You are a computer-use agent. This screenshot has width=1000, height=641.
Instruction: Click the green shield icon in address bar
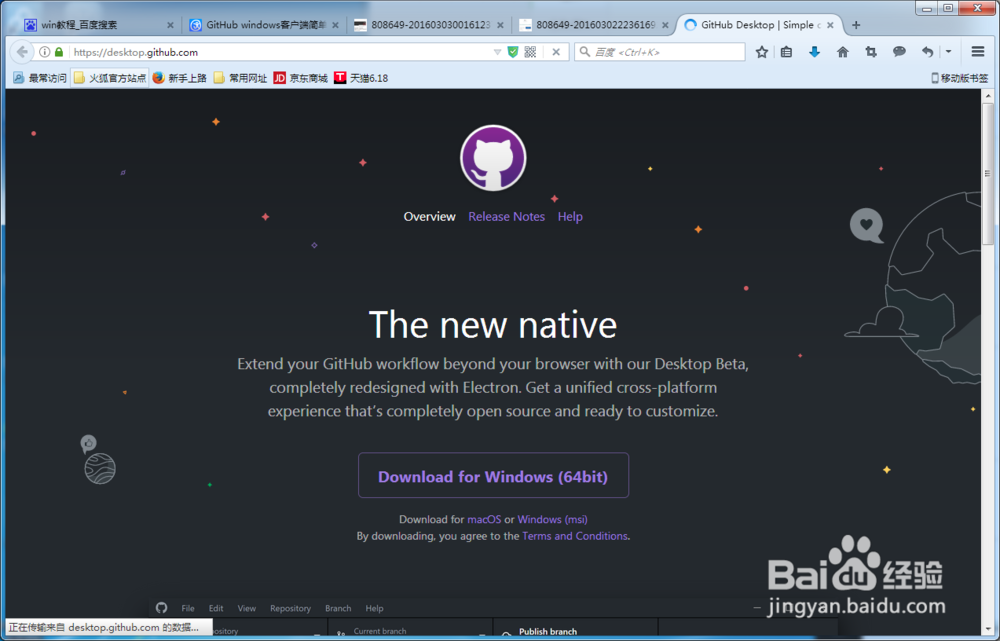click(513, 52)
